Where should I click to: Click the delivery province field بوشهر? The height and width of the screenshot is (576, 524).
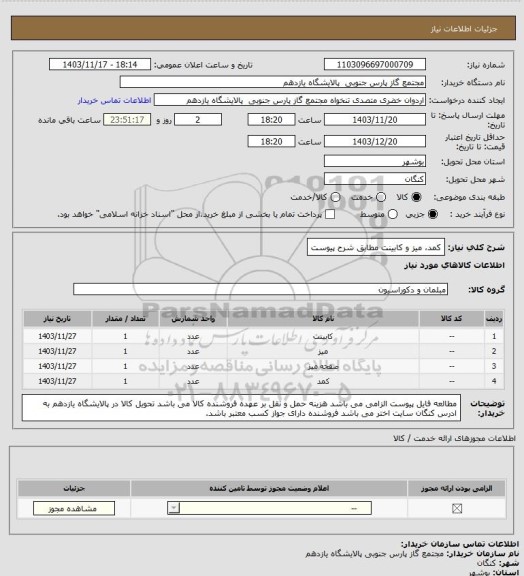click(375, 161)
